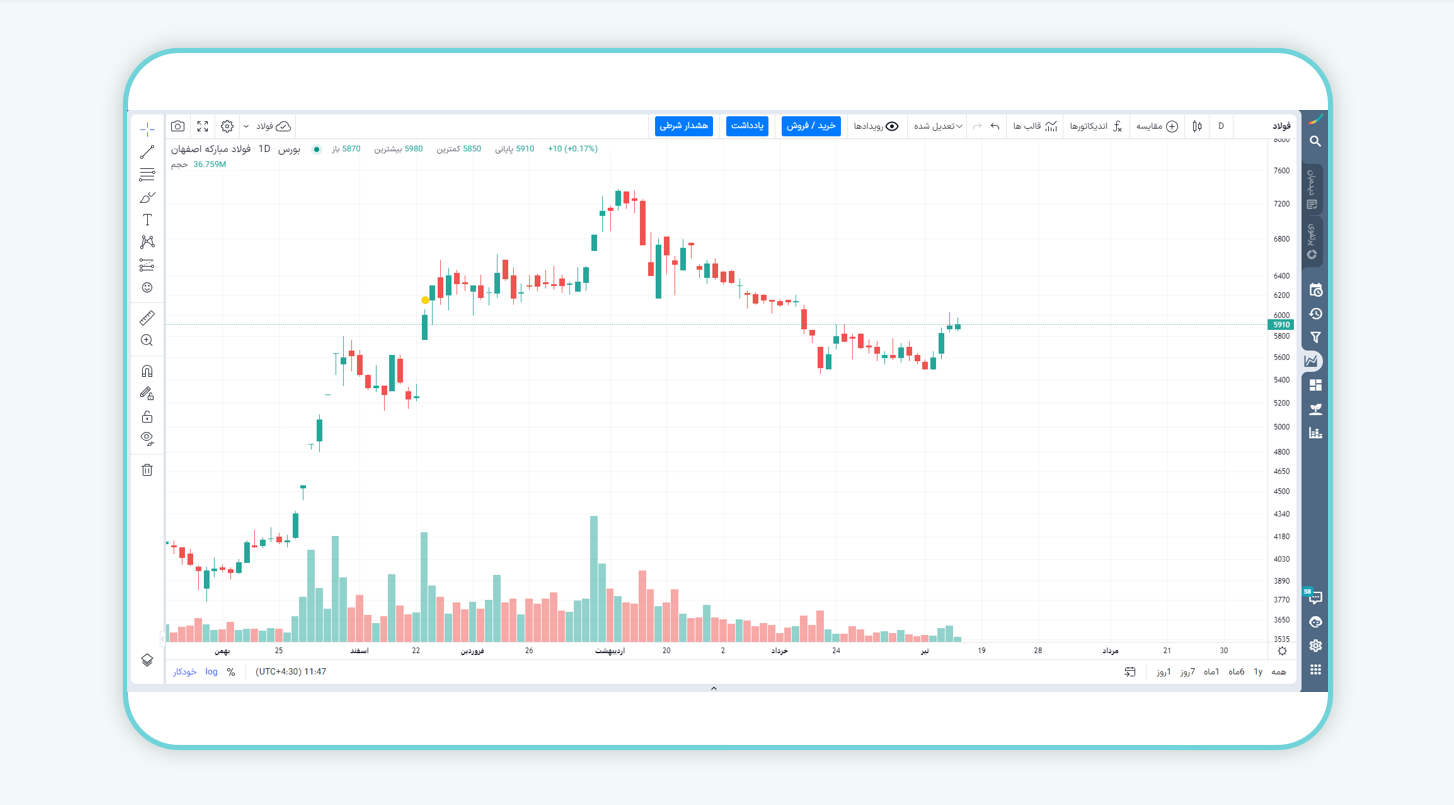Open the تعدیل شده dropdown
Viewport: 1454px width, 805px height.
(x=938, y=126)
